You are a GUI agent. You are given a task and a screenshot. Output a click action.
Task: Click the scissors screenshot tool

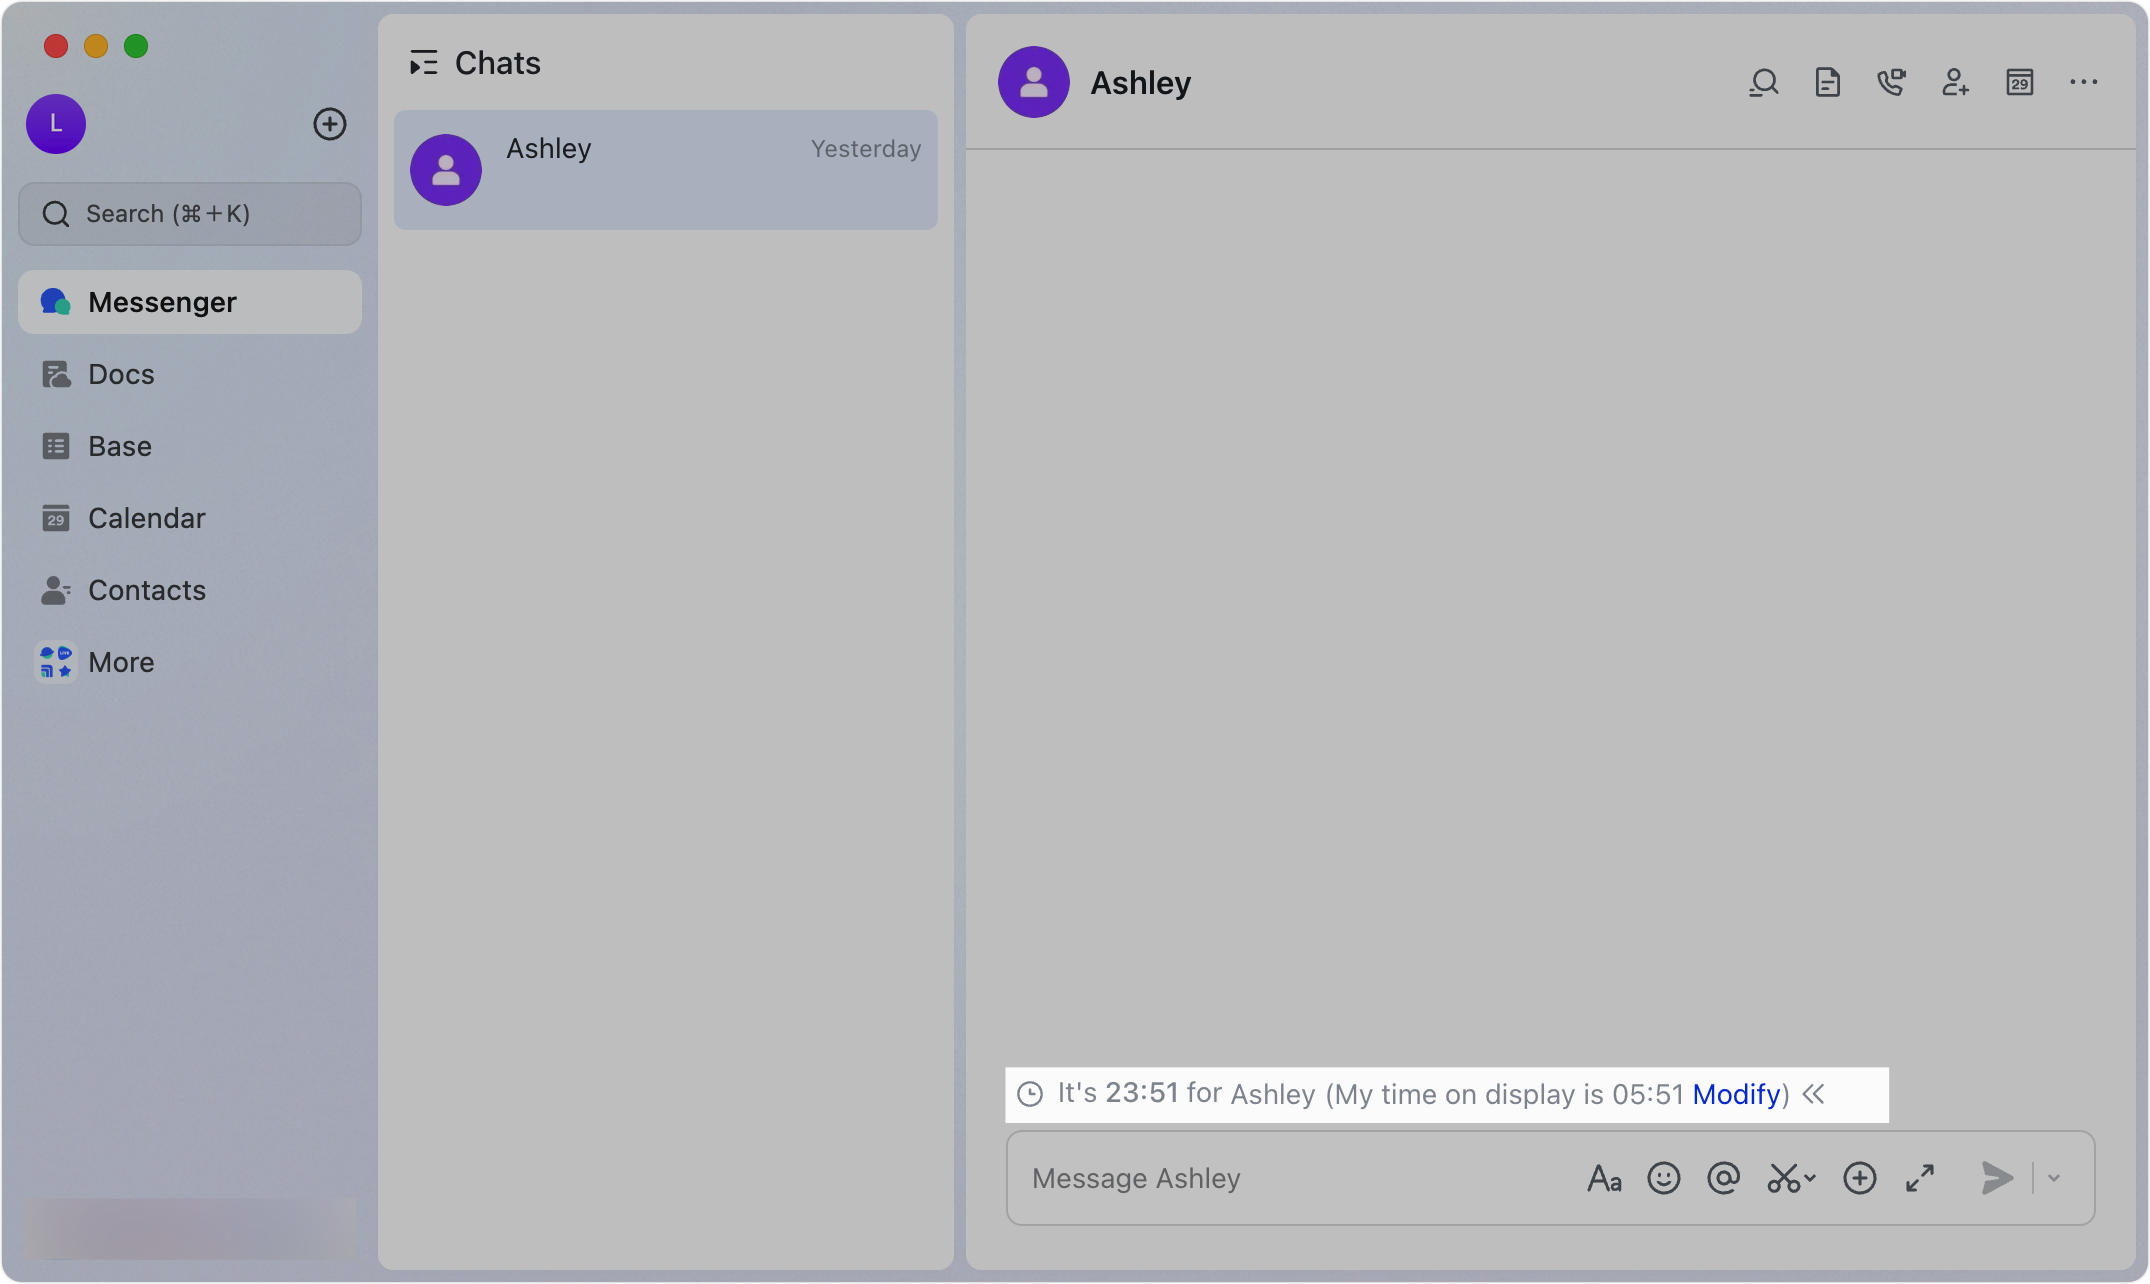(1785, 1179)
